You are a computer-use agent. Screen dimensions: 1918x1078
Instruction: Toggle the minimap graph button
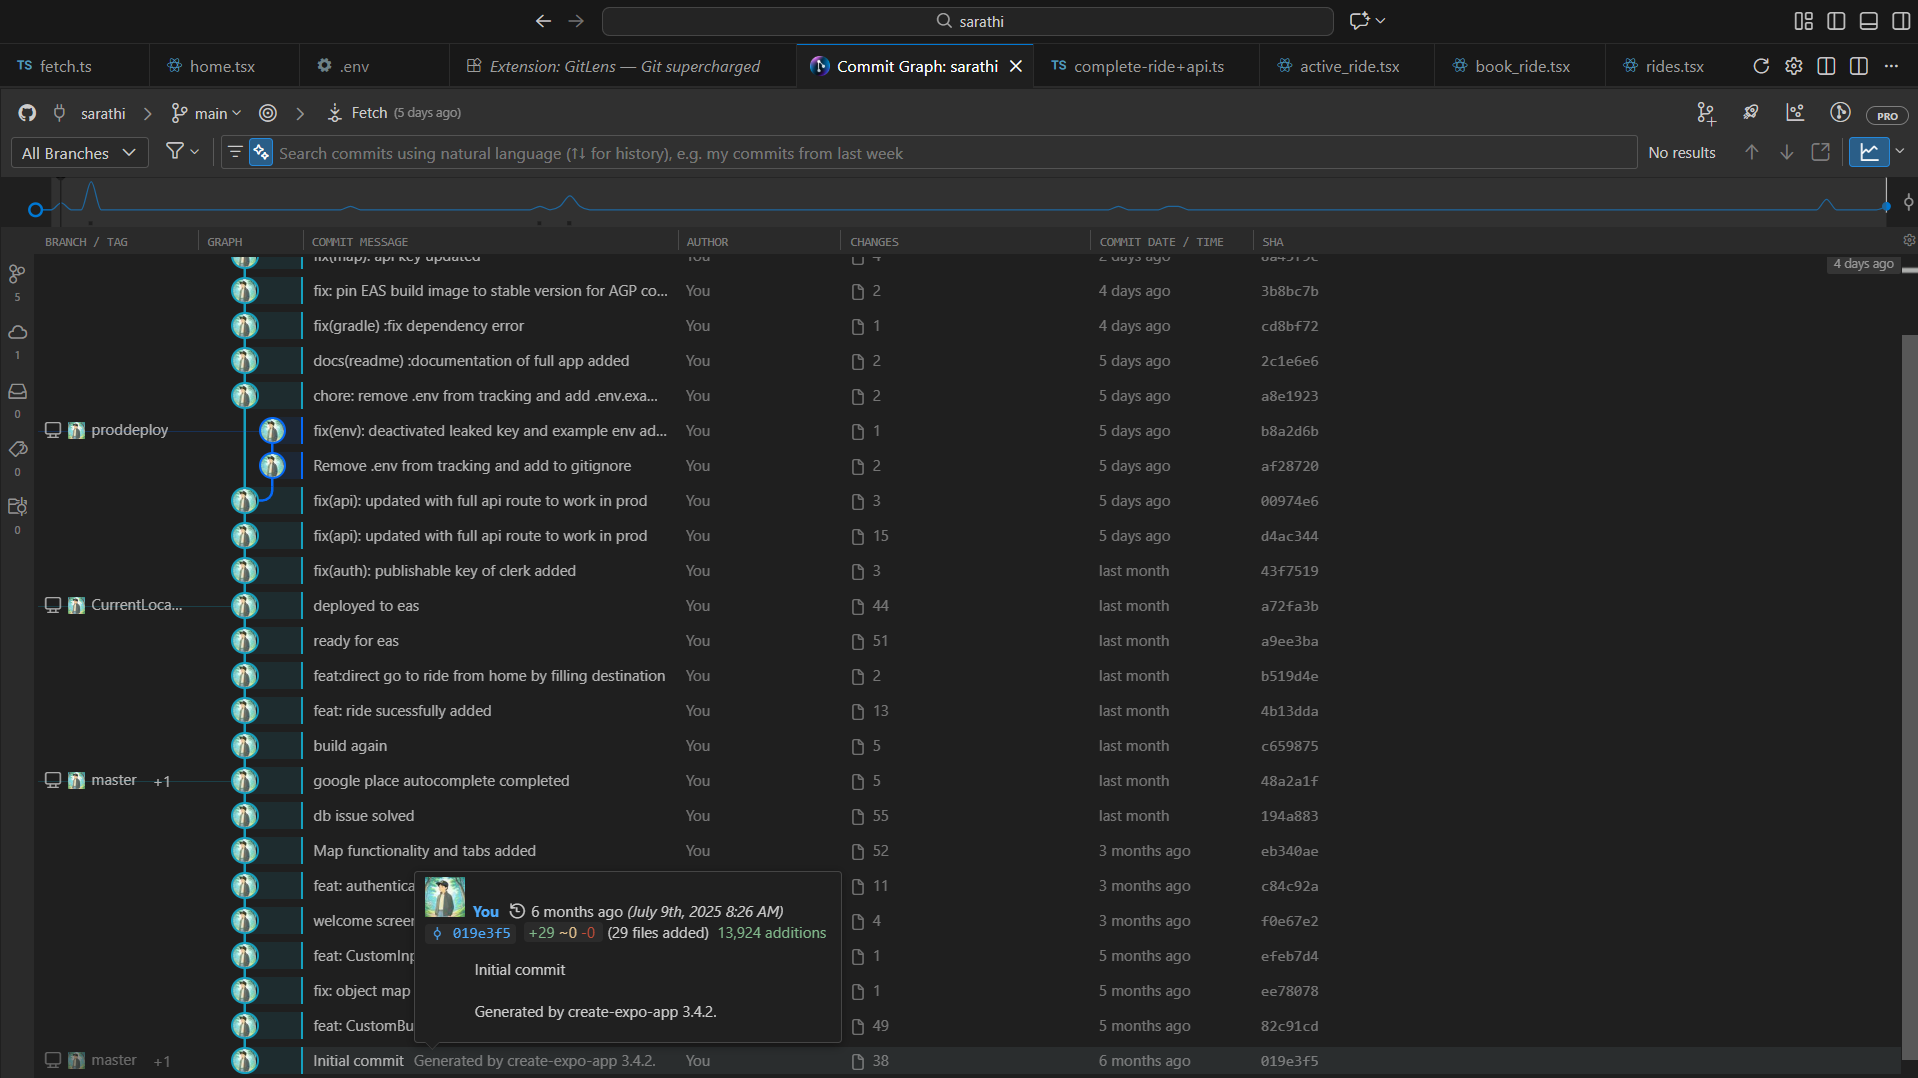pyautogui.click(x=1868, y=152)
